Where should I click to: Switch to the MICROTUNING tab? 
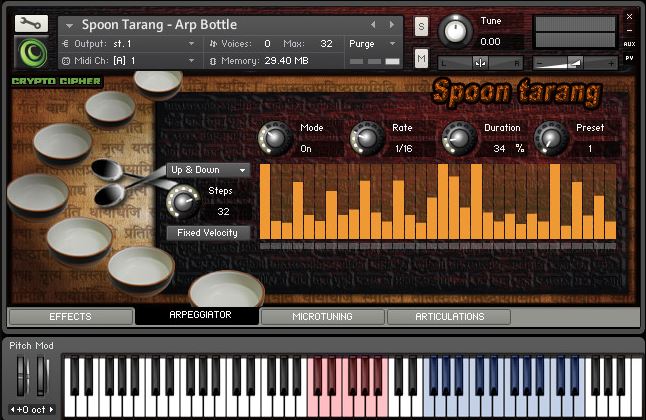322,317
